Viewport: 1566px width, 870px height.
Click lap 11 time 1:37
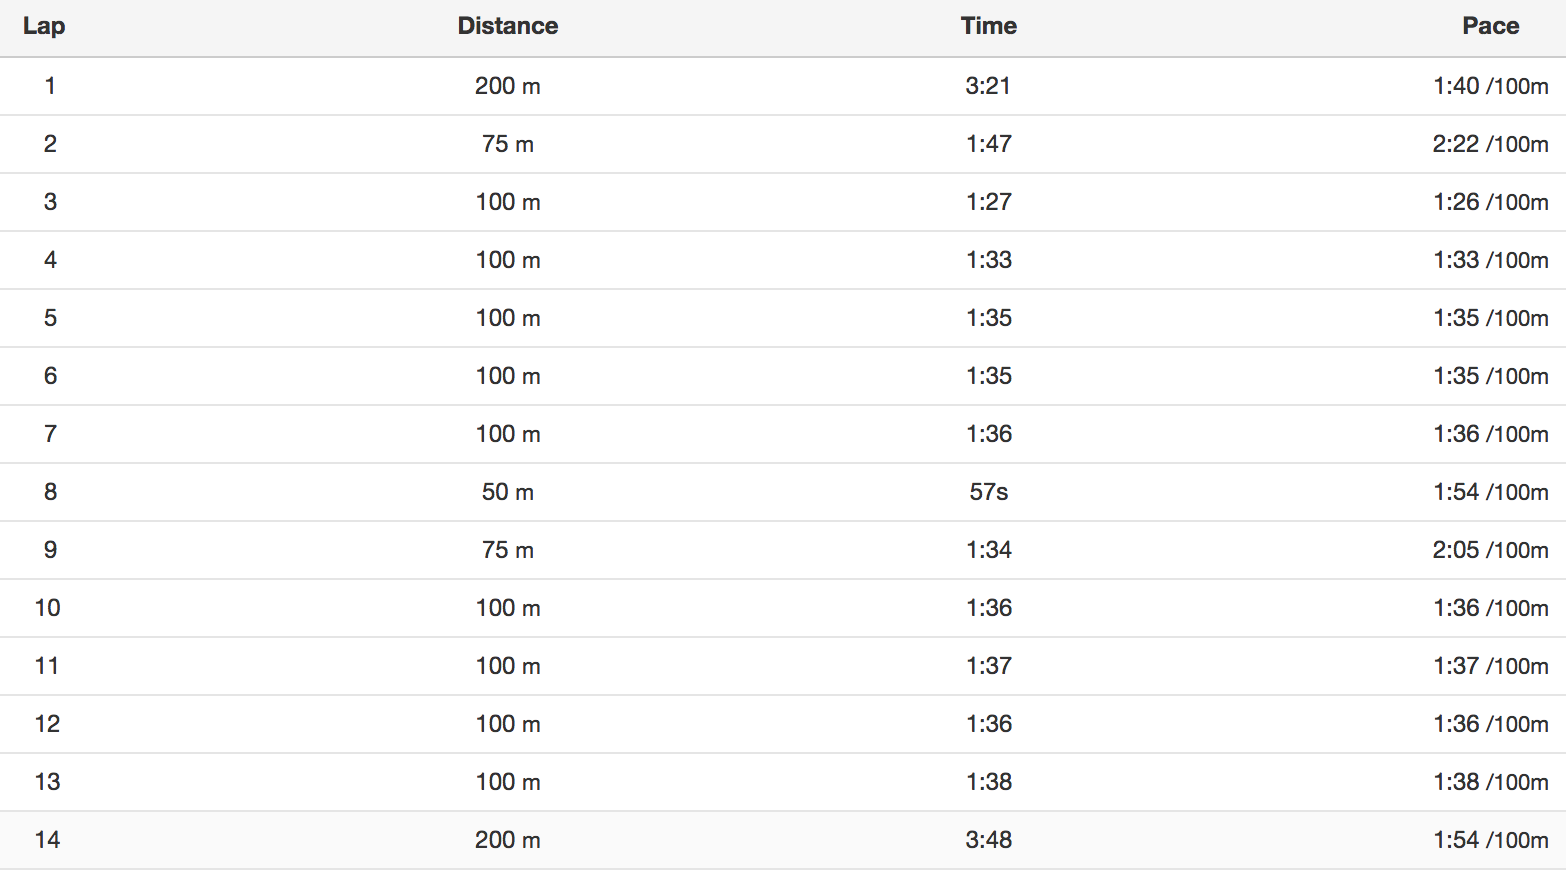[989, 666]
